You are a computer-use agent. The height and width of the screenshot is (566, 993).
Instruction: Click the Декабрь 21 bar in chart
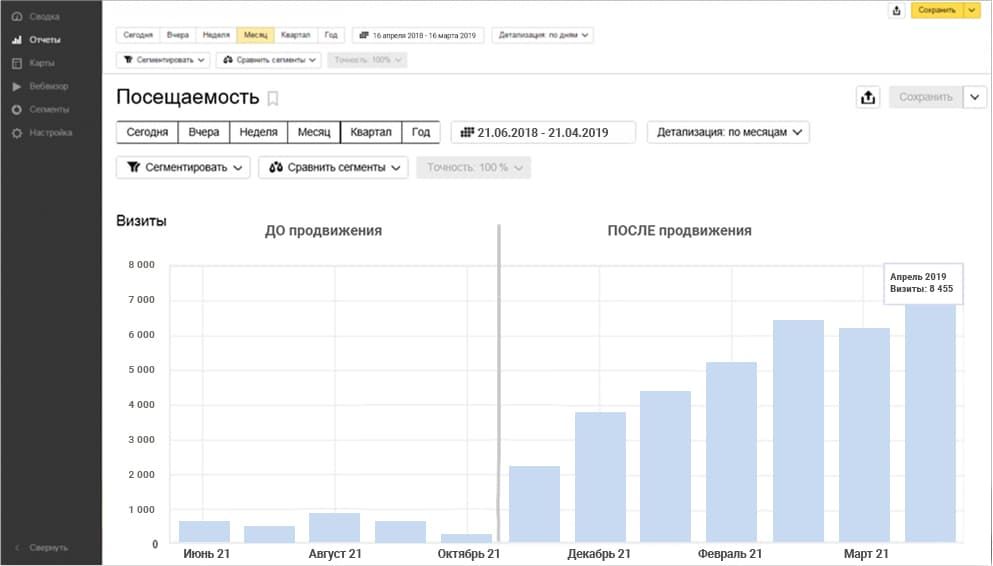click(600, 477)
